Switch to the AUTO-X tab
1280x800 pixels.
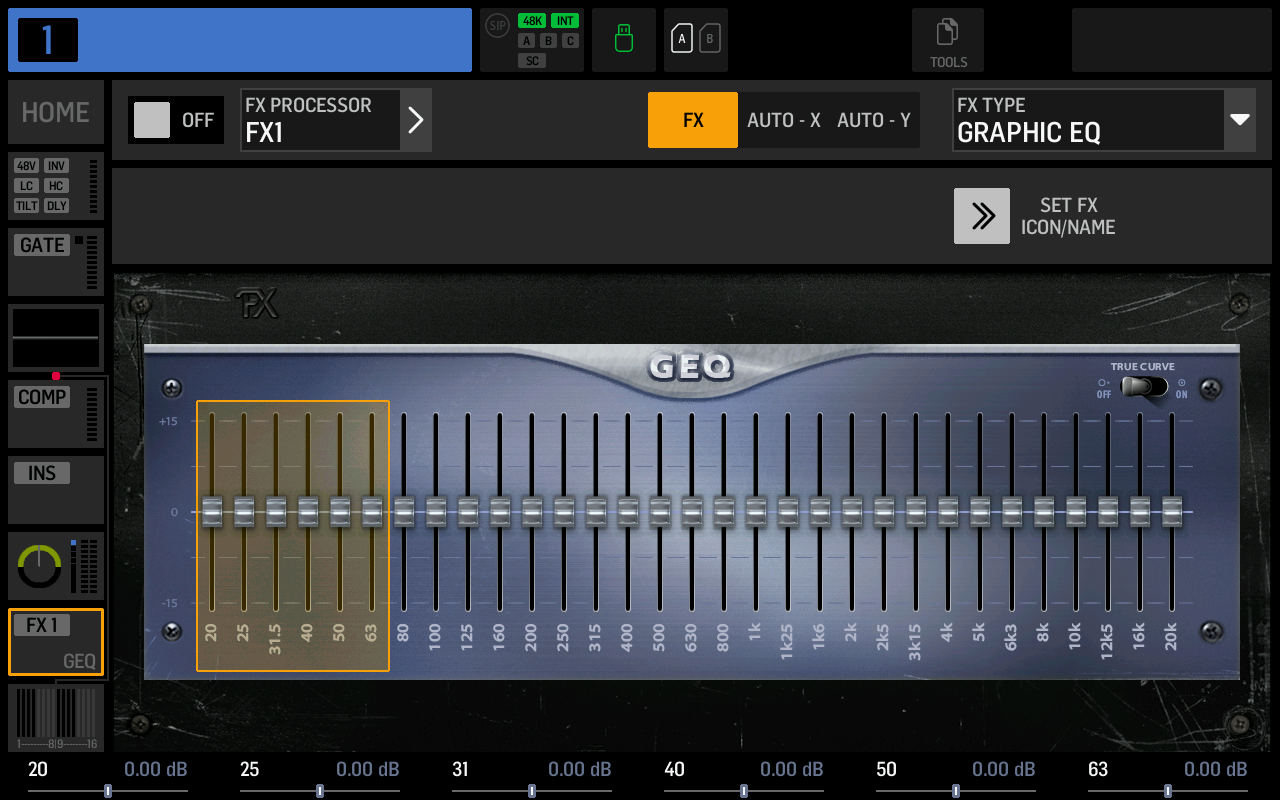784,120
